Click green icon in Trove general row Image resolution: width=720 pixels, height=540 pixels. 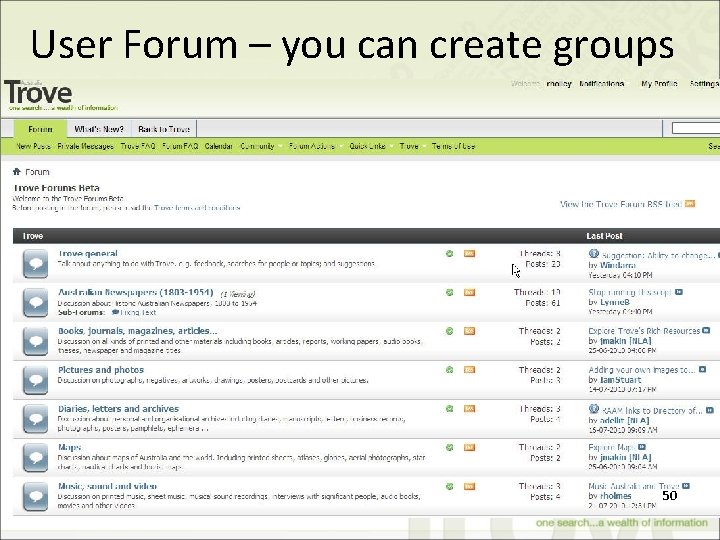450,253
